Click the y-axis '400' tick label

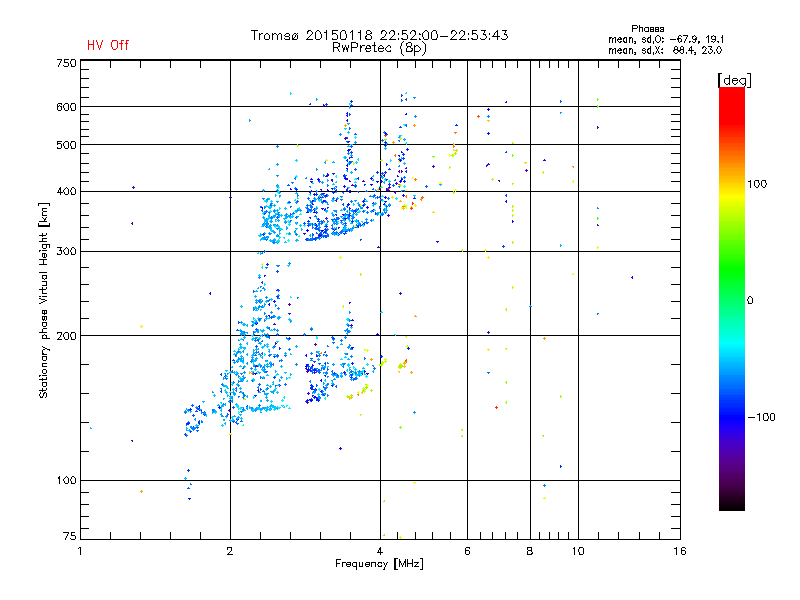[66, 191]
